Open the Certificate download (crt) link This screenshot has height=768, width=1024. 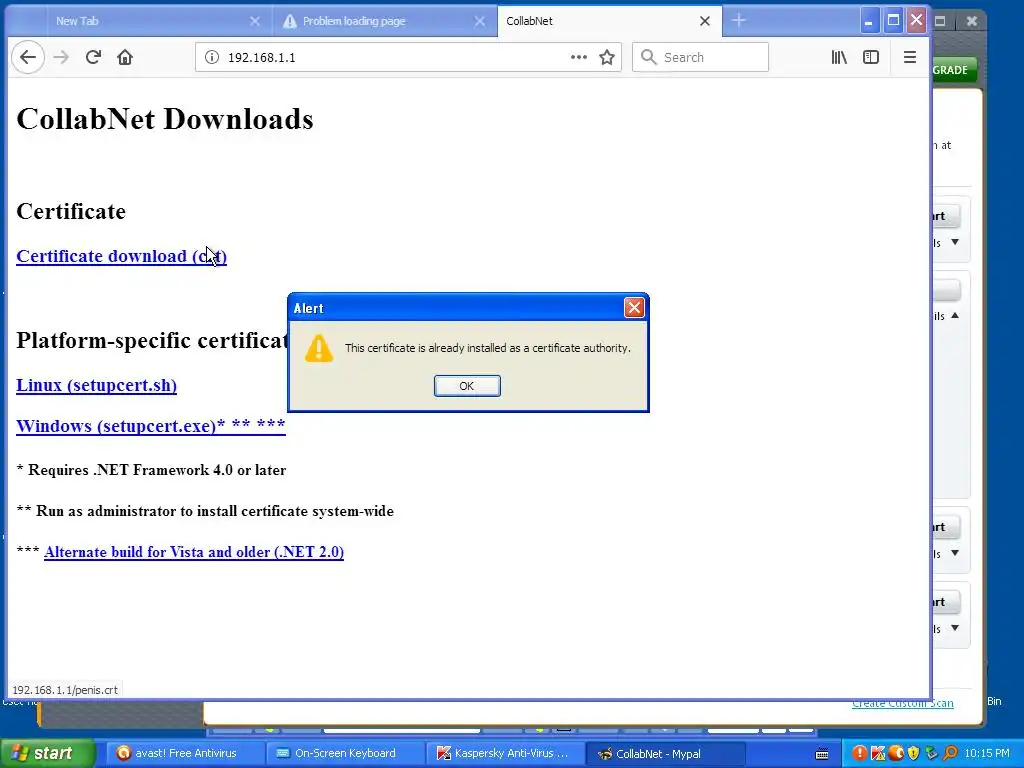(121, 256)
